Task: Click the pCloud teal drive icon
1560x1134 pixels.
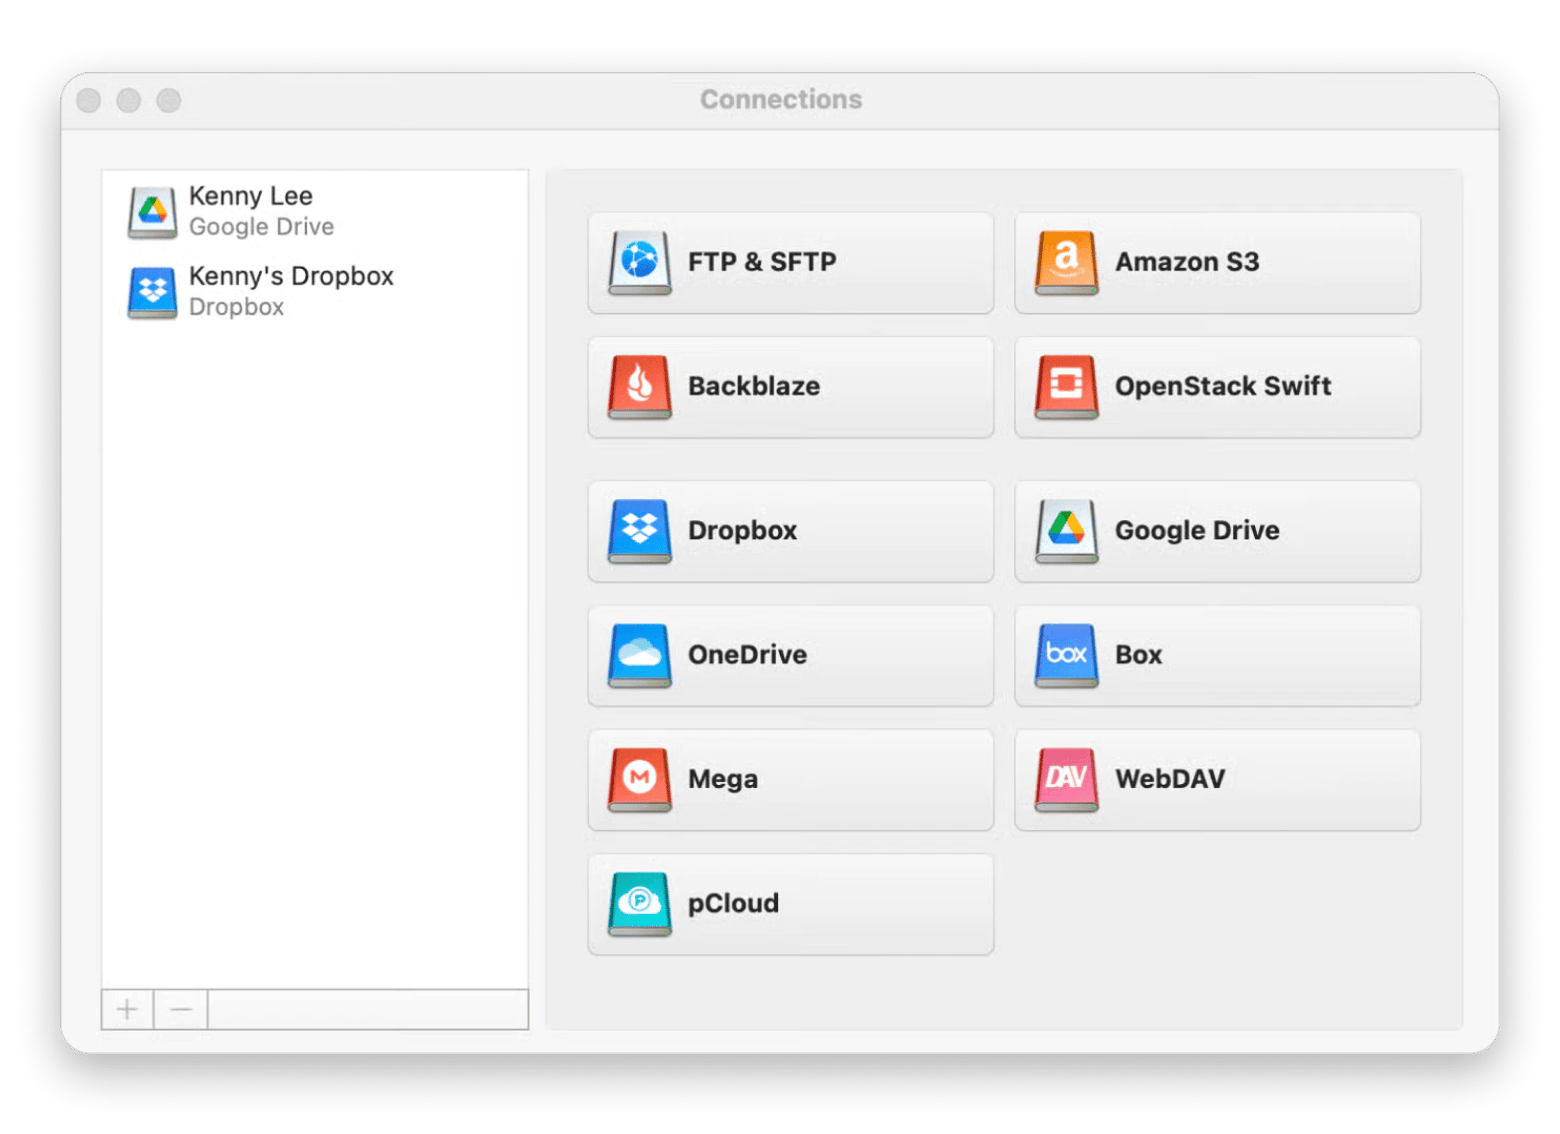Action: [639, 904]
